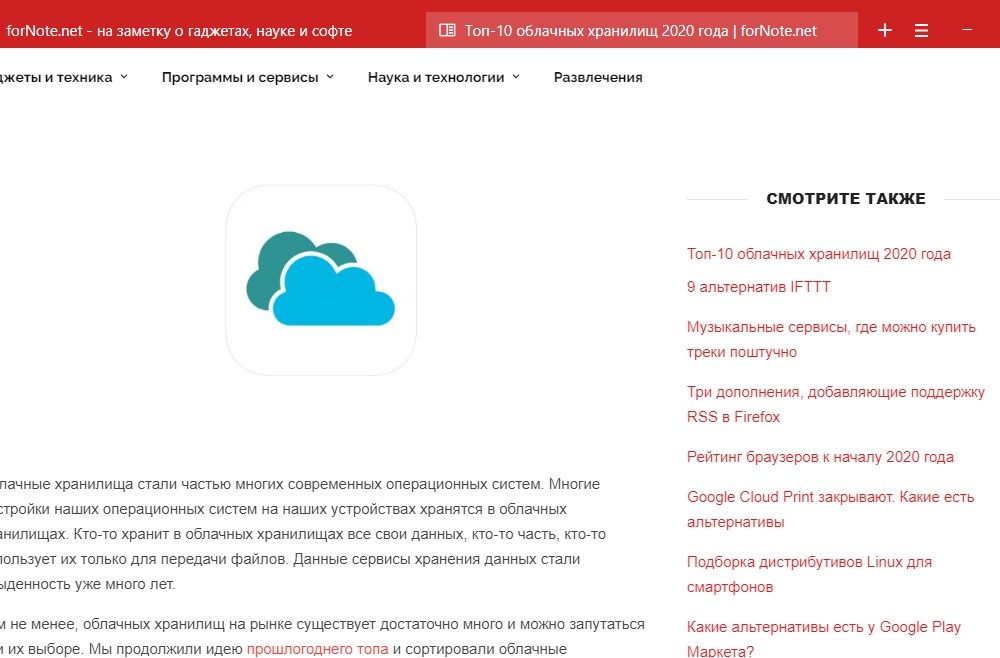Open the Музыкальные сервисы article link
The image size is (1000, 658).
830,327
